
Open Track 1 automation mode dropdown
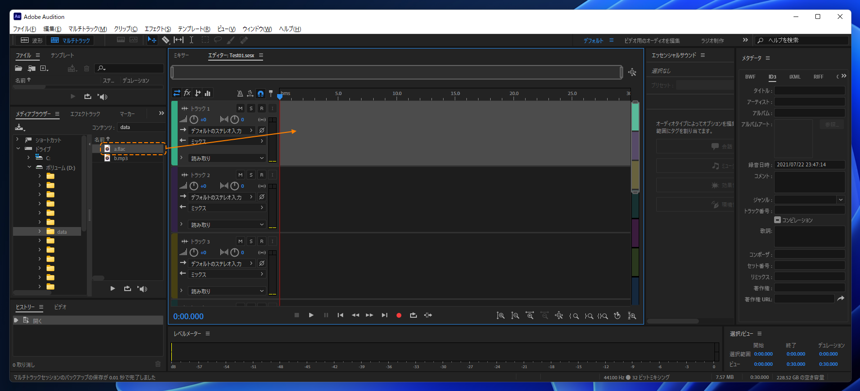[227, 158]
